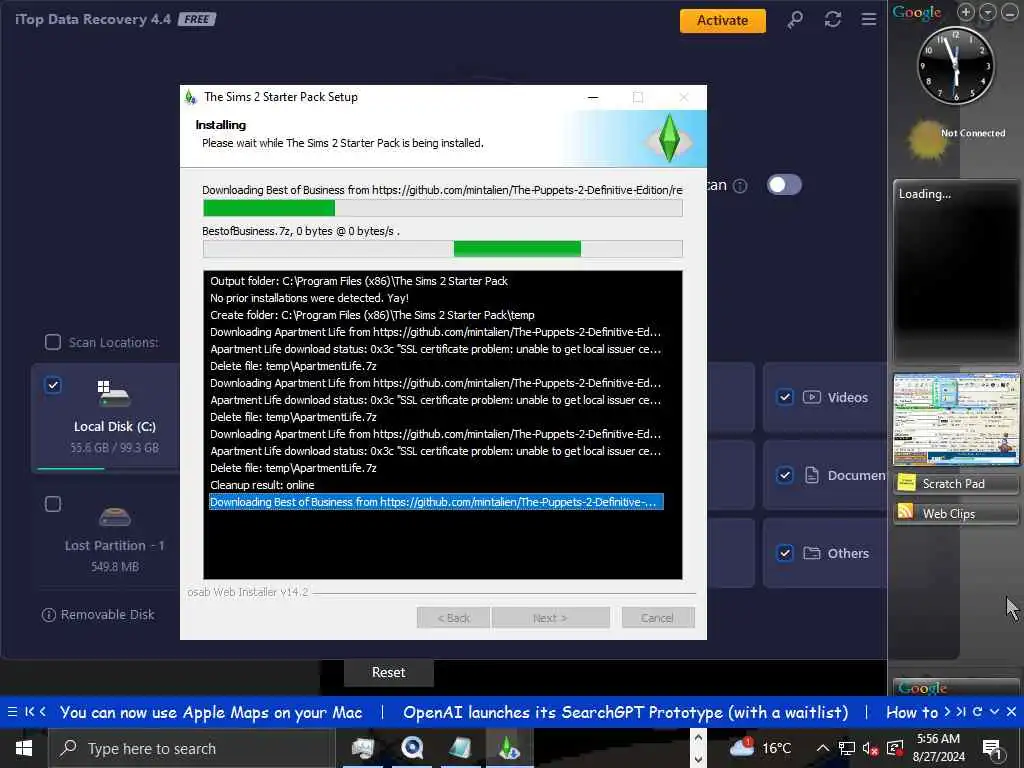Viewport: 1024px width, 768px height.
Task: Click the Others folder icon
Action: tap(812, 553)
